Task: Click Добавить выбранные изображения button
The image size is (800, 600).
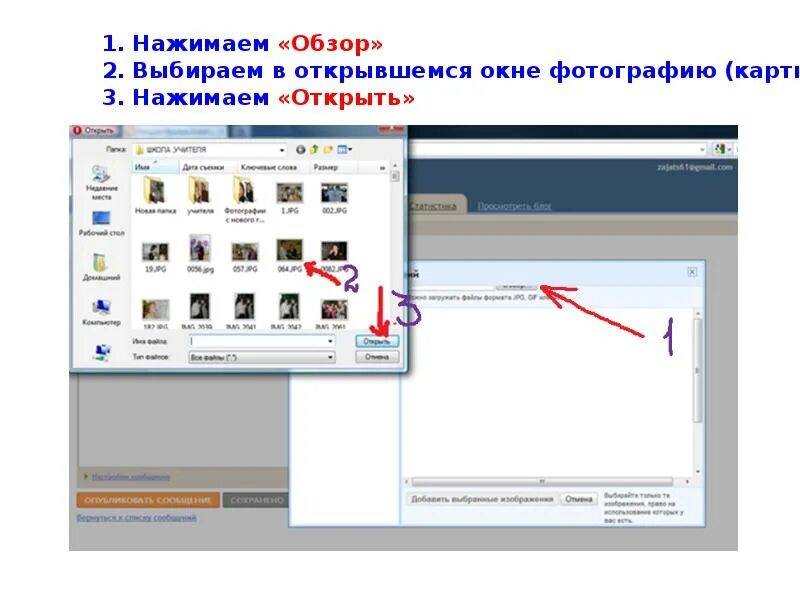Action: coord(482,499)
